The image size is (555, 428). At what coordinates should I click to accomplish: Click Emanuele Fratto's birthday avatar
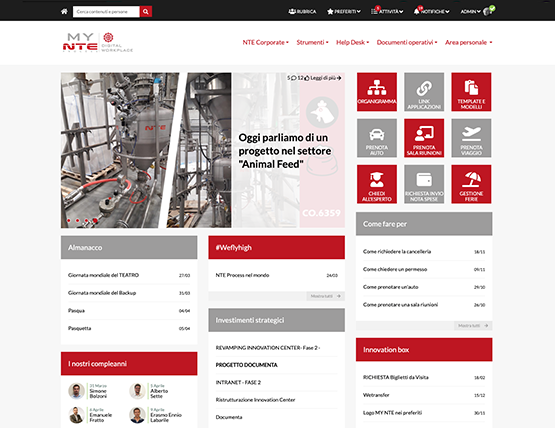[x=76, y=415]
